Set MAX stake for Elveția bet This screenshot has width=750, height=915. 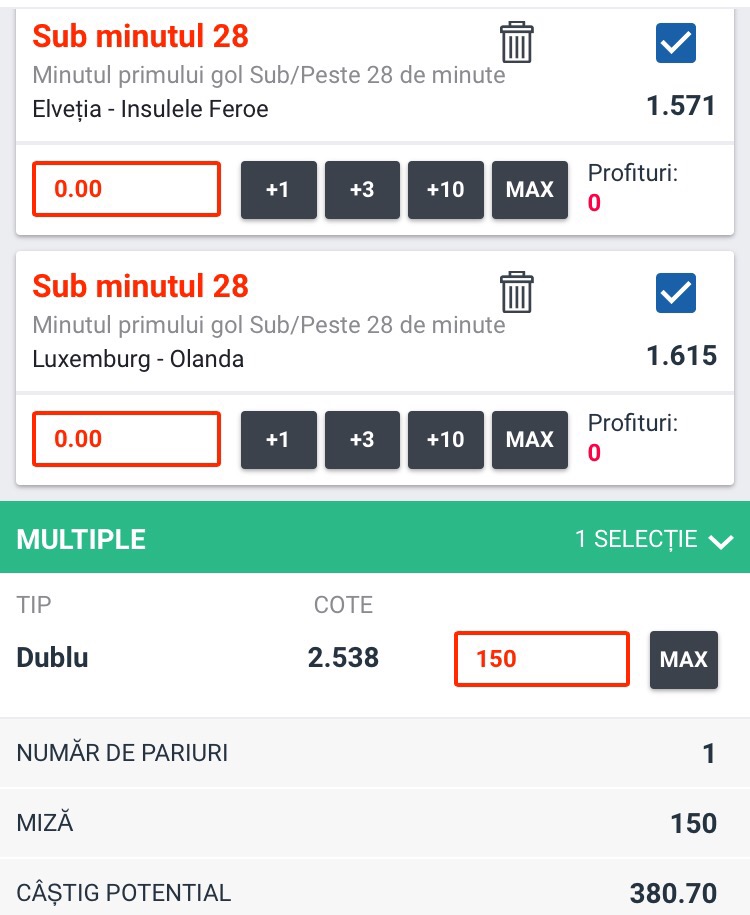pos(529,190)
